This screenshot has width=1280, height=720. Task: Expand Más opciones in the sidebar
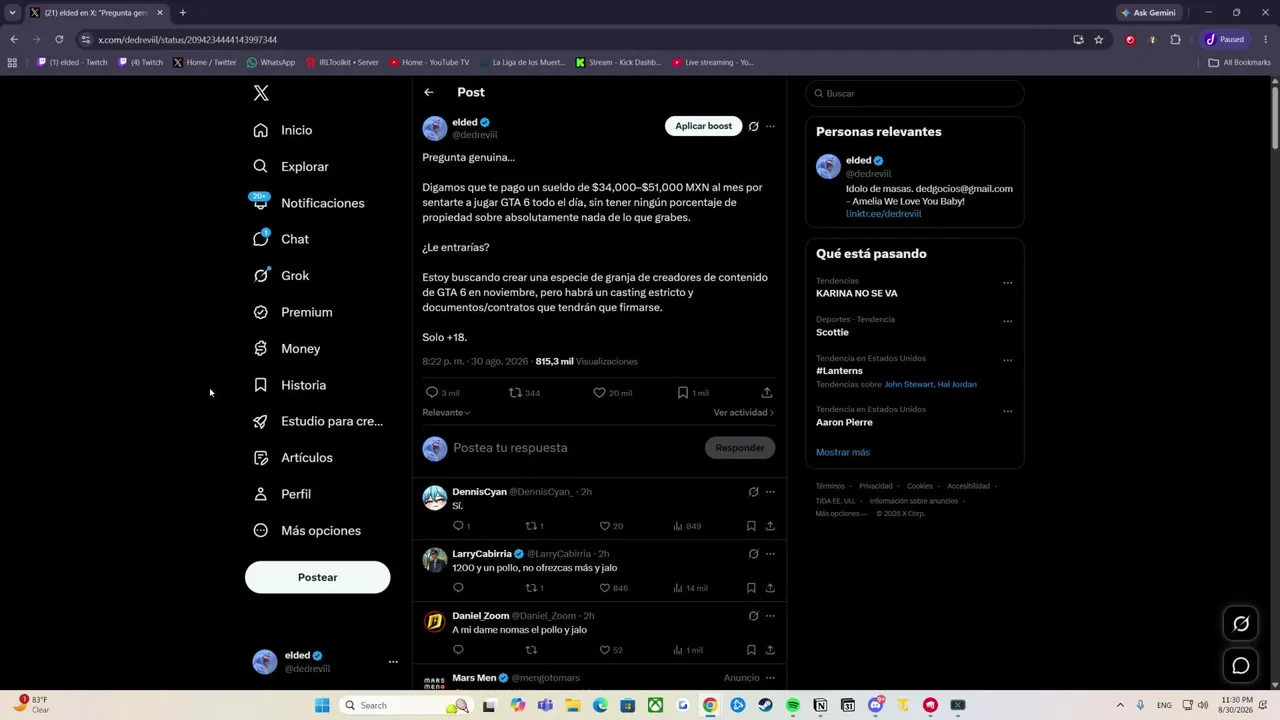(x=307, y=531)
